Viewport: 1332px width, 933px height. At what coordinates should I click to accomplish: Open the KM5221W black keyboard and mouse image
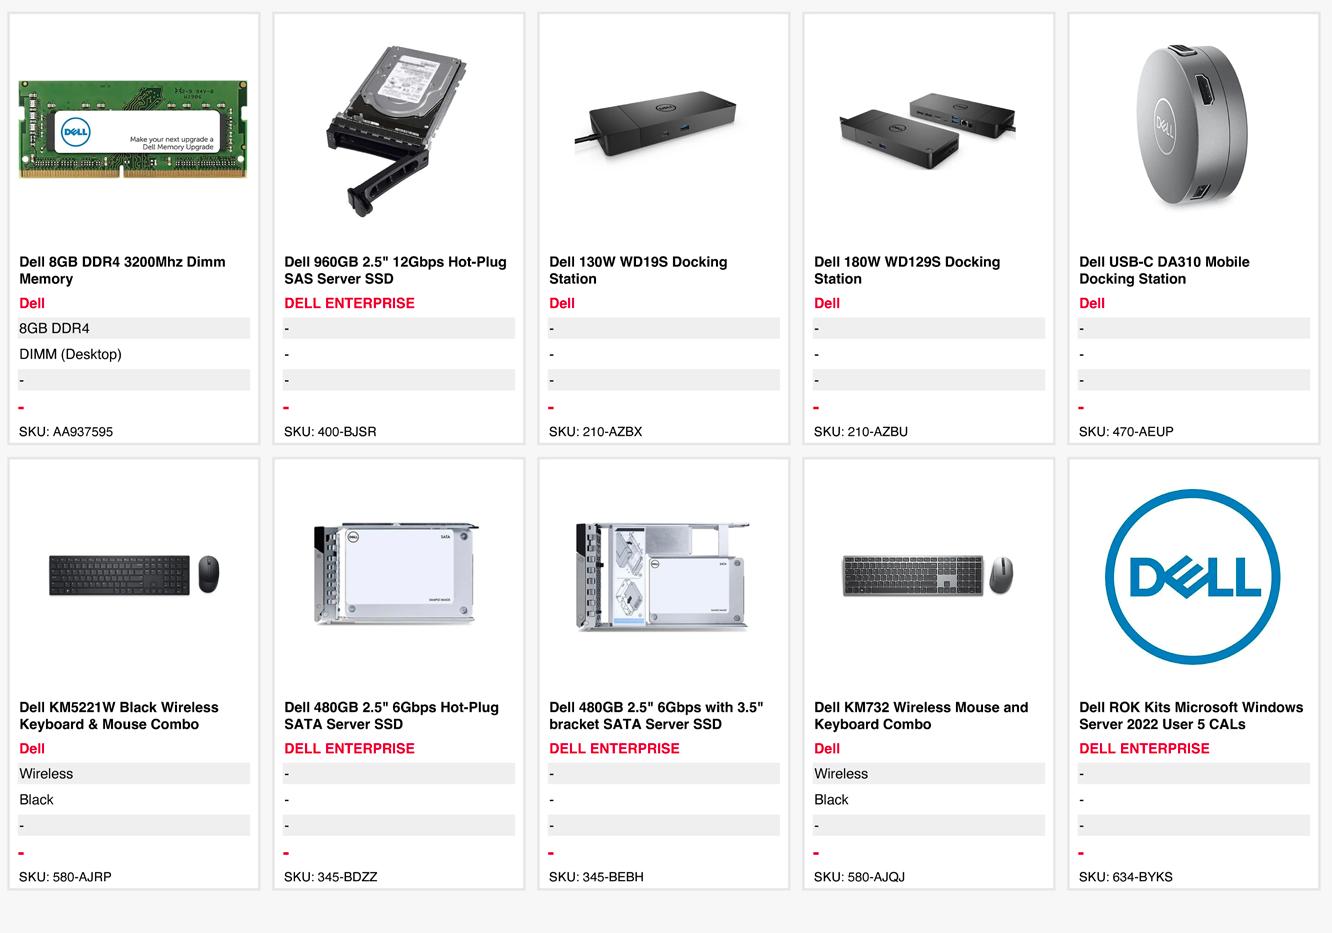(x=133, y=575)
